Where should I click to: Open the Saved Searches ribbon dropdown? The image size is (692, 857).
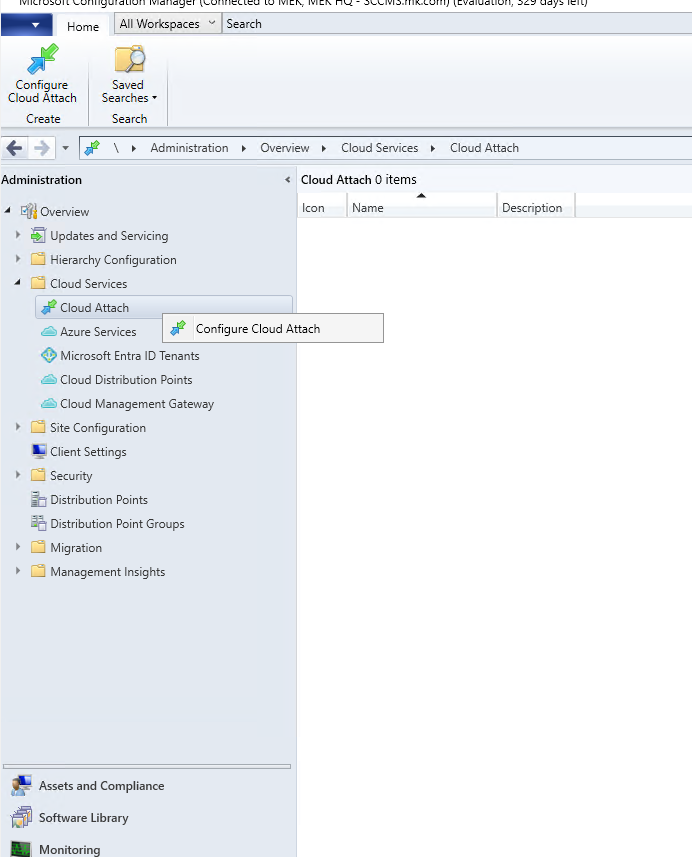pyautogui.click(x=129, y=91)
